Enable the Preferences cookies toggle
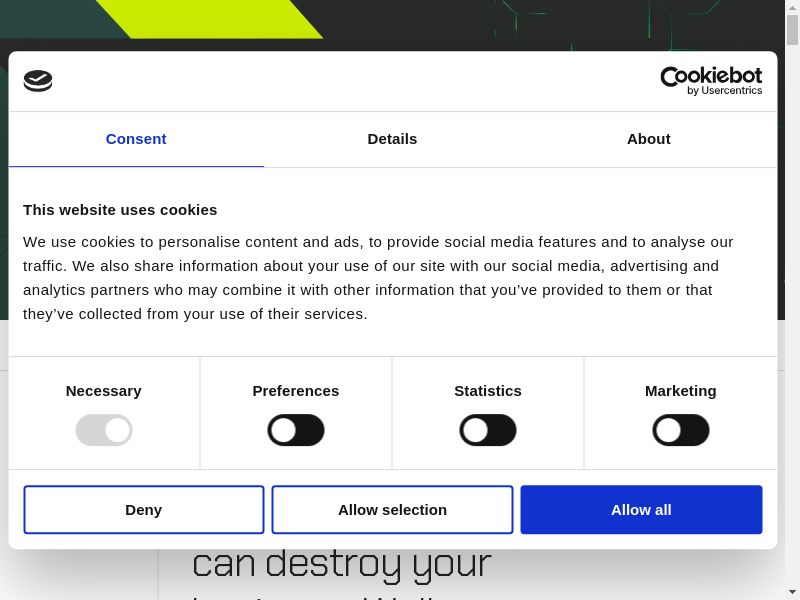 [x=296, y=430]
